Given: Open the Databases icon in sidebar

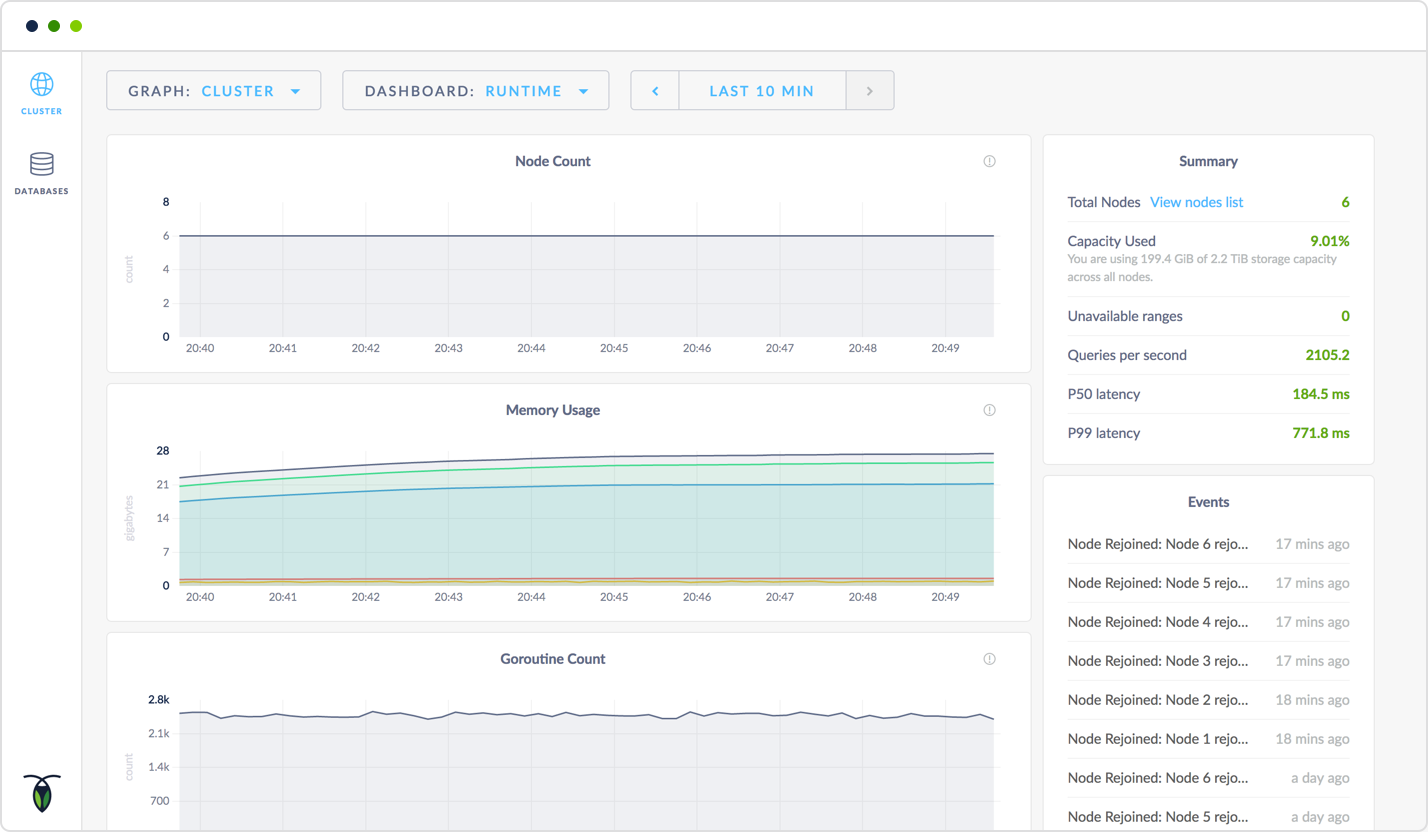Looking at the screenshot, I should [x=41, y=164].
